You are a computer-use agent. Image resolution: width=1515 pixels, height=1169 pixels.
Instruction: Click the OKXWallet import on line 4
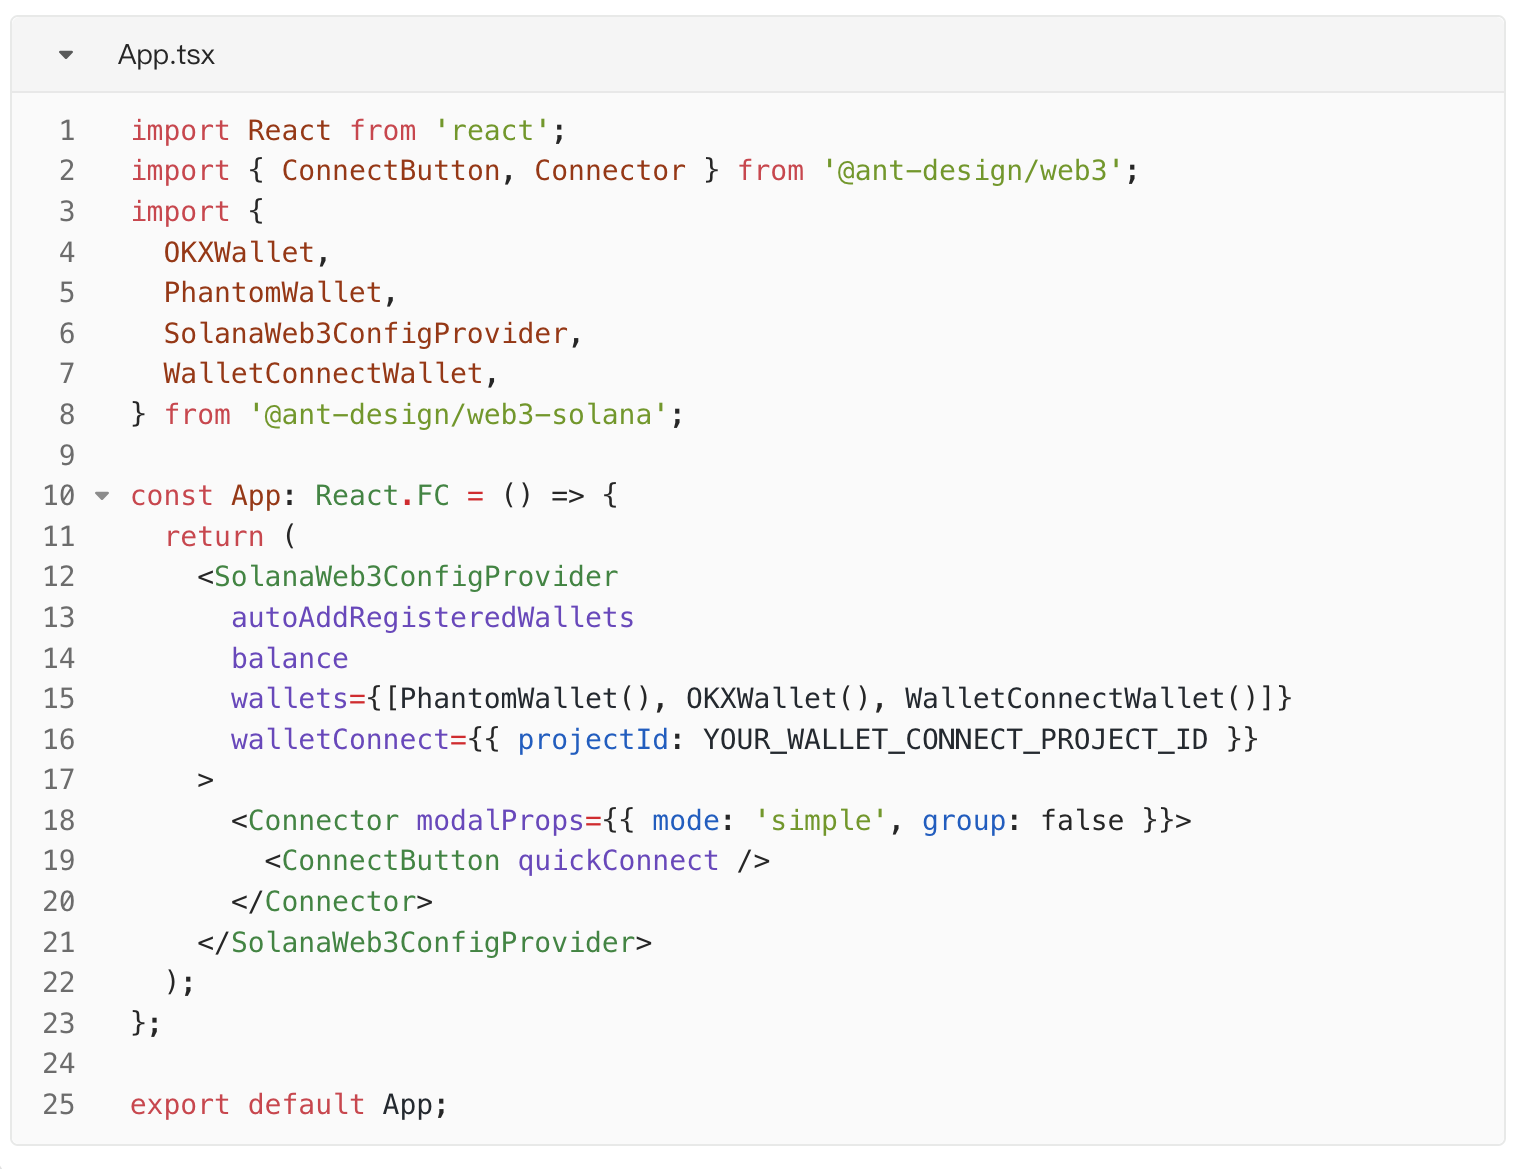click(x=239, y=252)
